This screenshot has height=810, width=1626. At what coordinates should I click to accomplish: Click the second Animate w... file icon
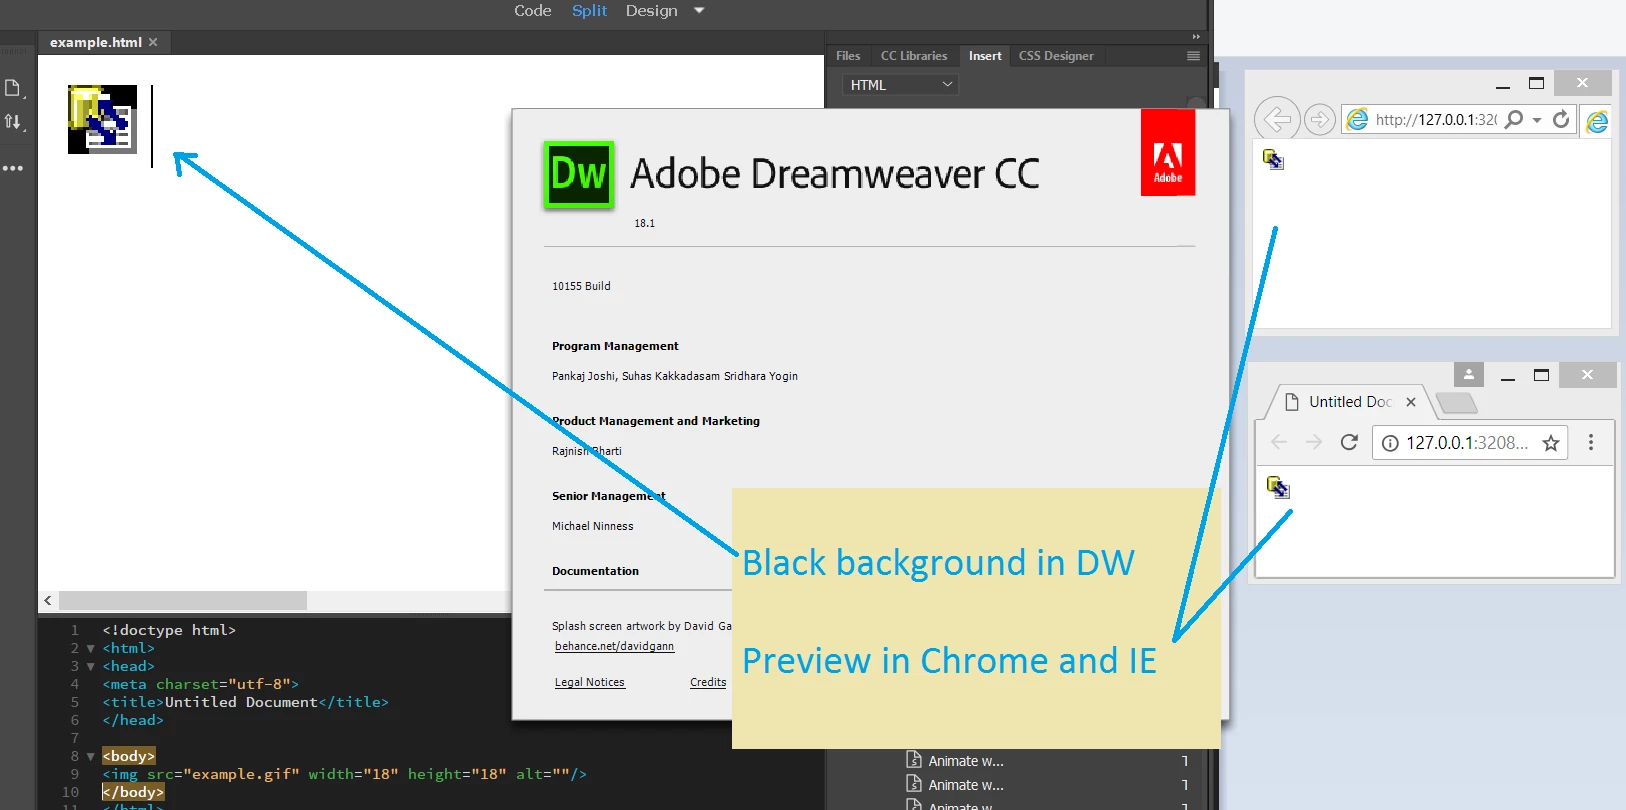914,784
